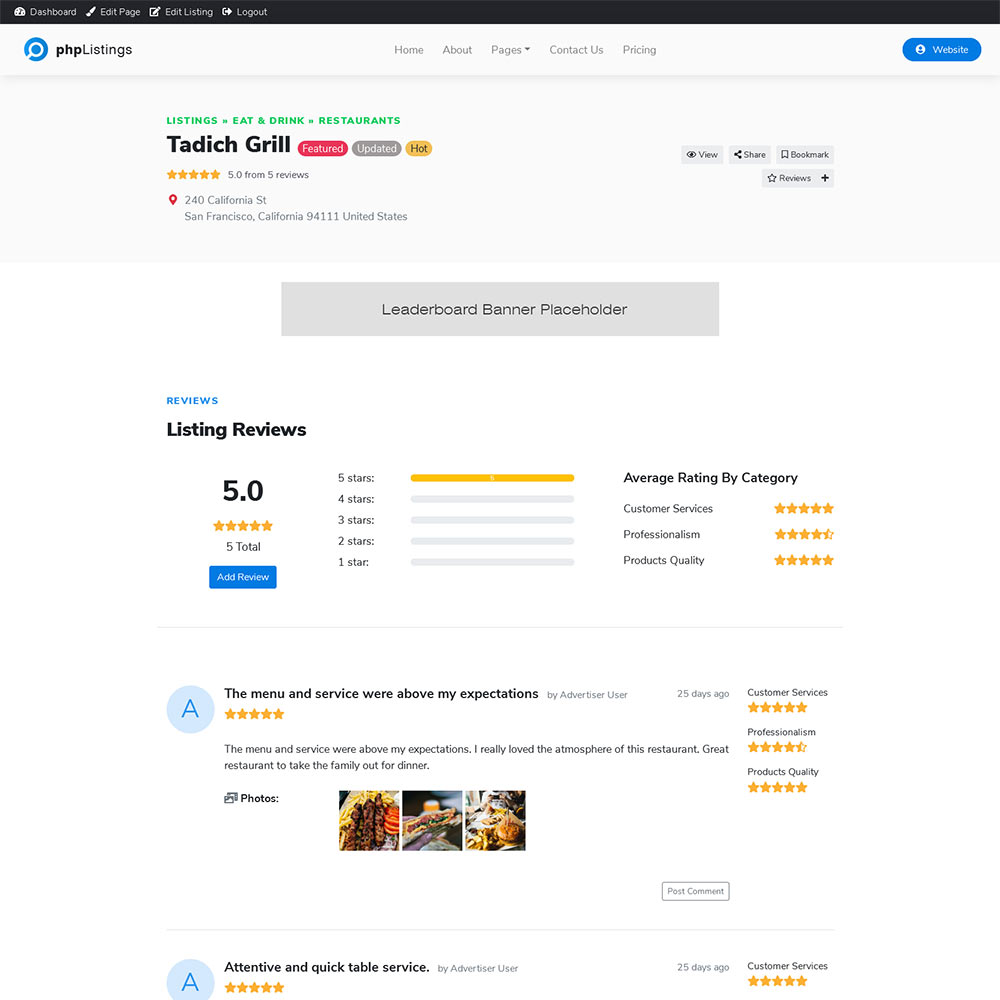Image resolution: width=1000 pixels, height=1000 pixels.
Task: Follow the Restaurants breadcrumb
Action: pyautogui.click(x=360, y=121)
